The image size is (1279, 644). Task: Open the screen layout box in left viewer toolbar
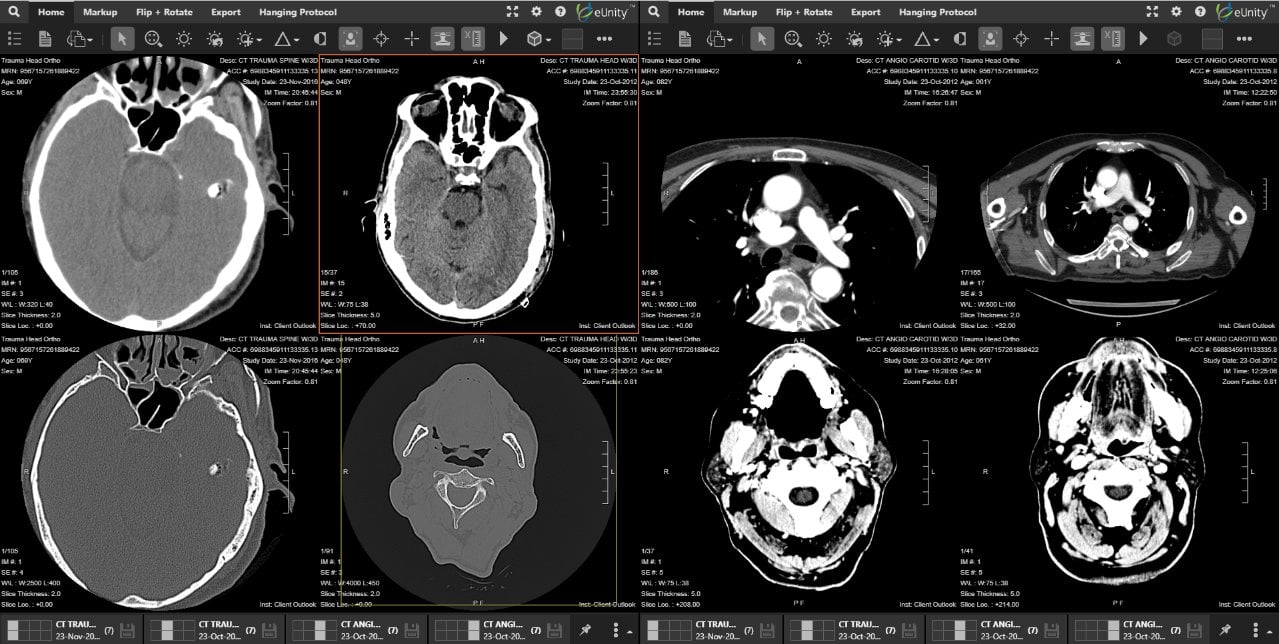point(573,39)
